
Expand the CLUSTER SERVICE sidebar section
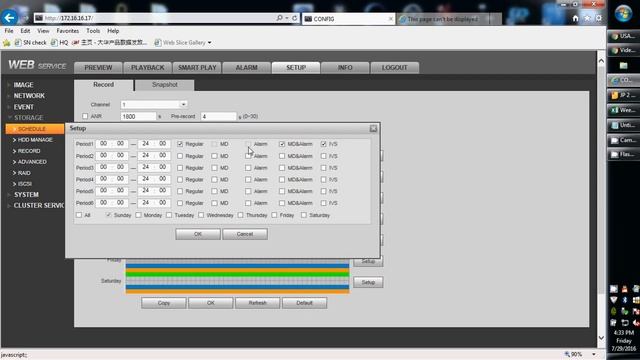(38, 205)
